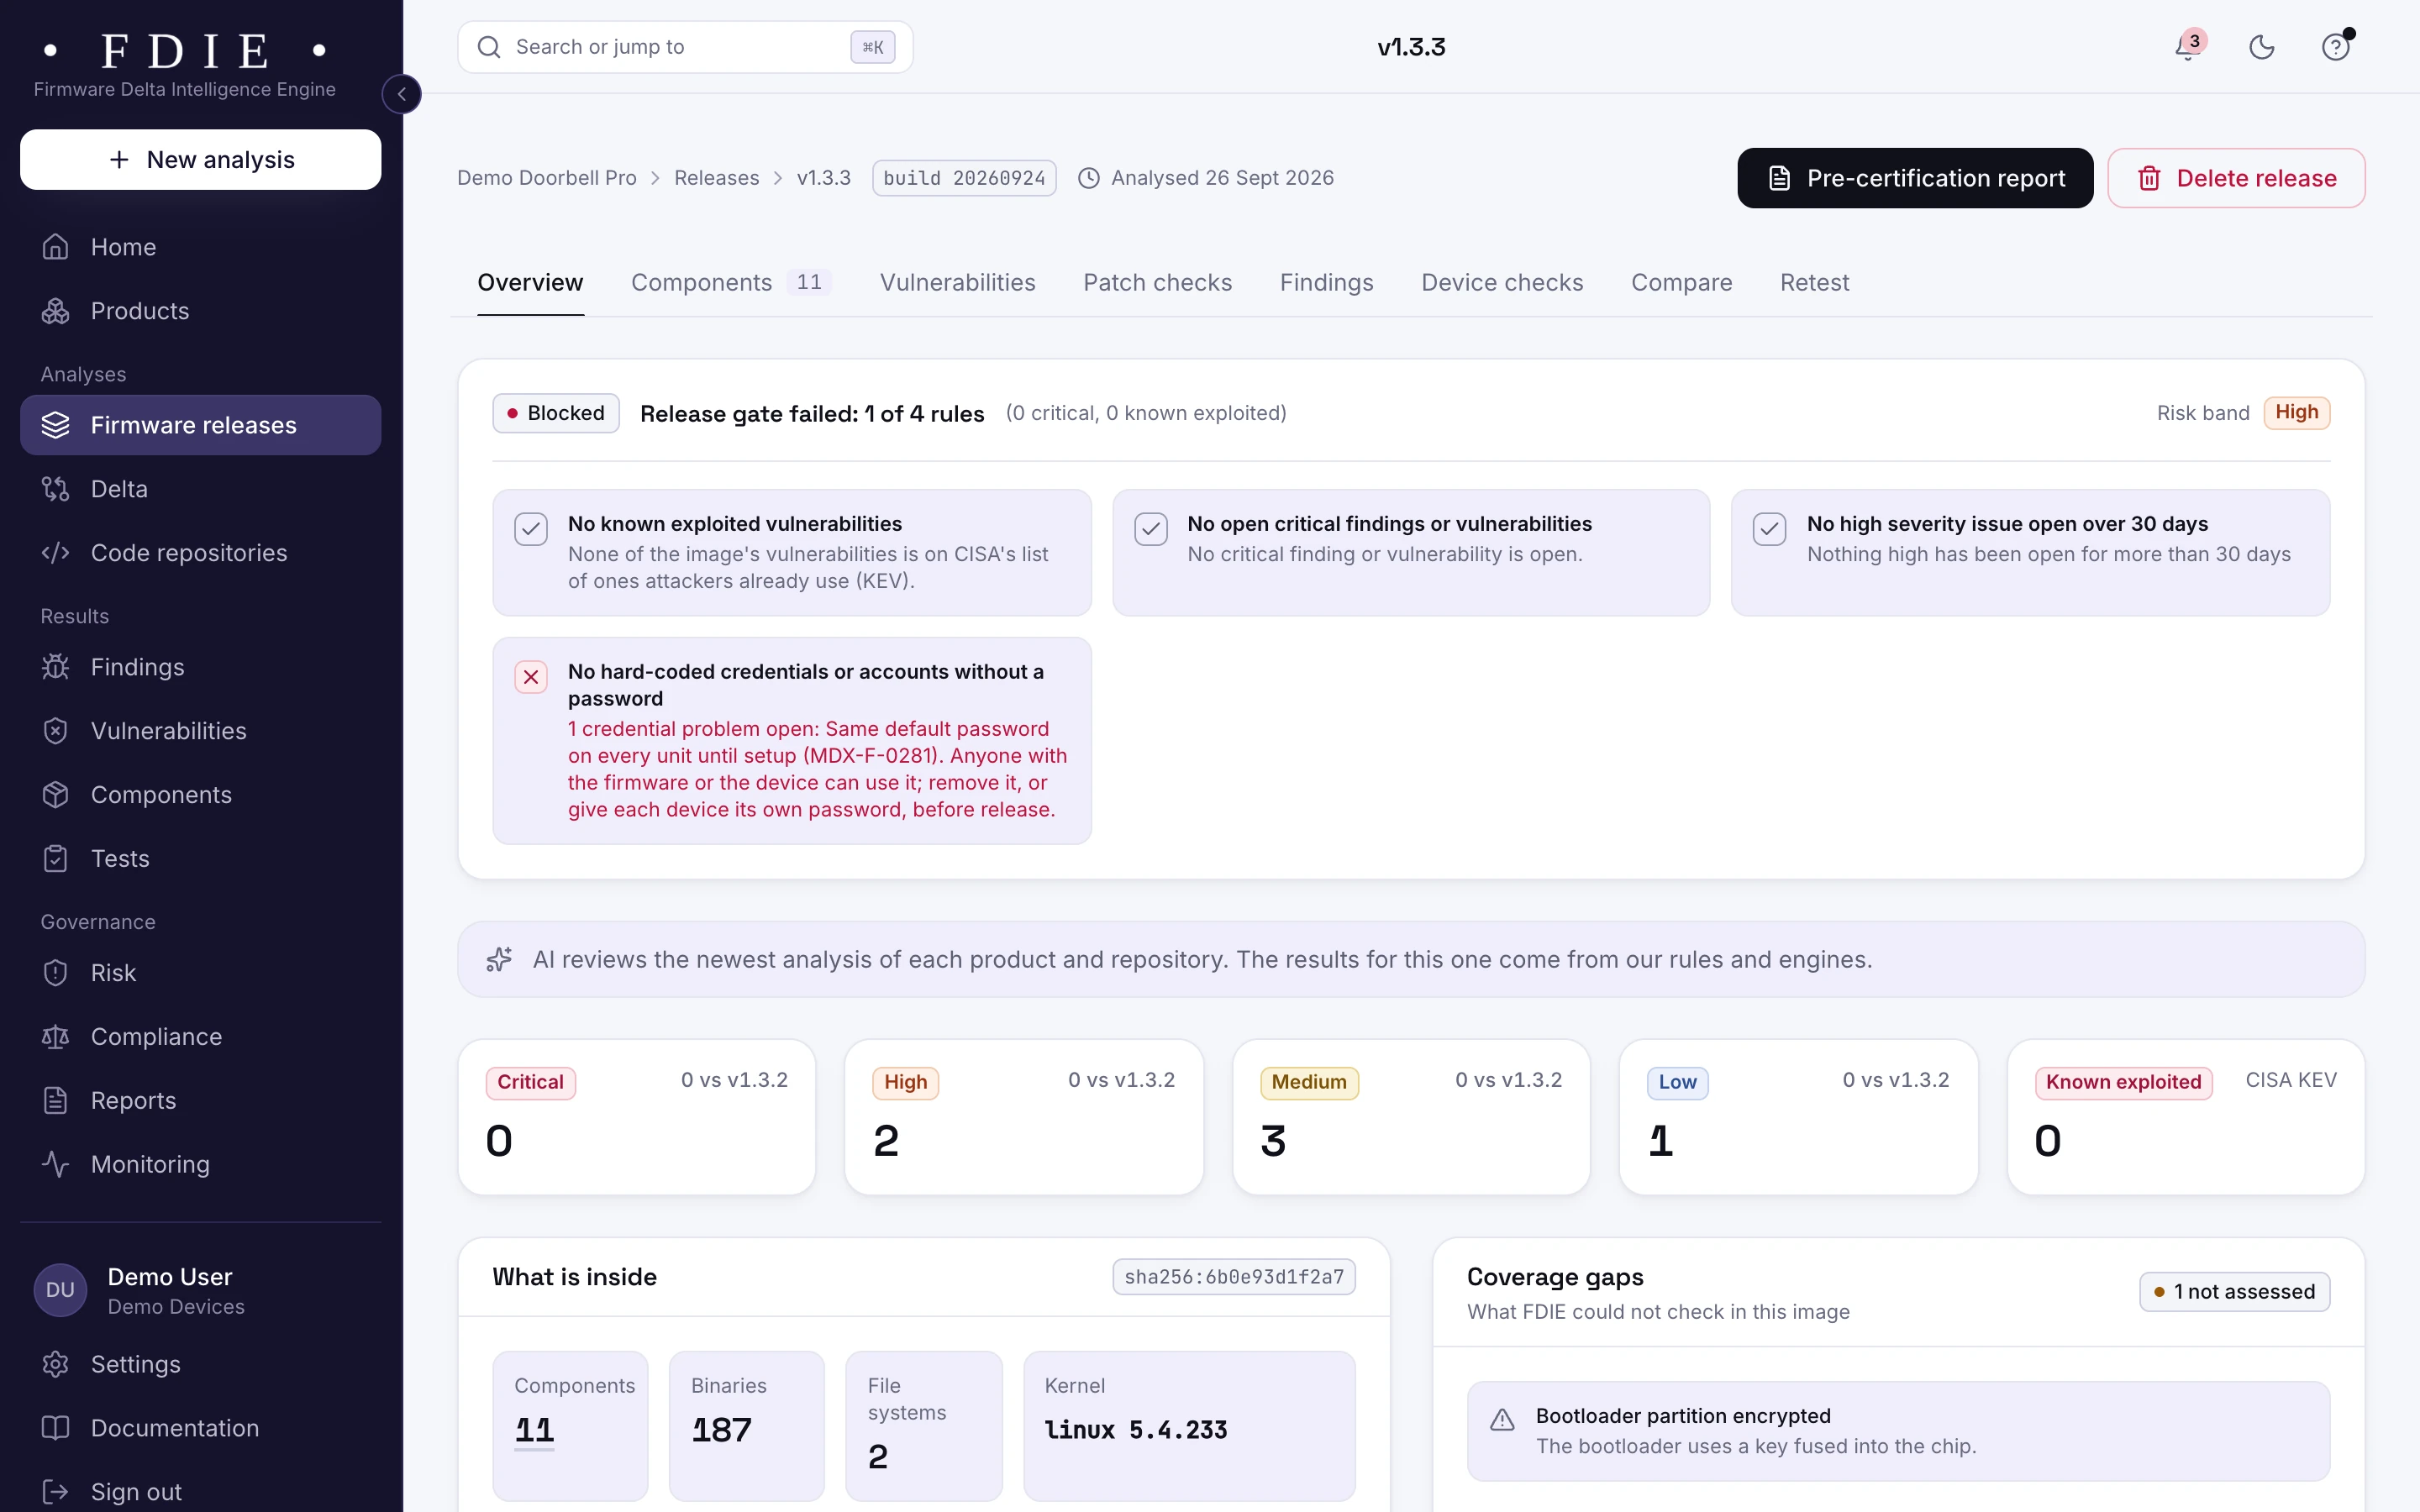Switch to the Findings tab

pos(1326,283)
